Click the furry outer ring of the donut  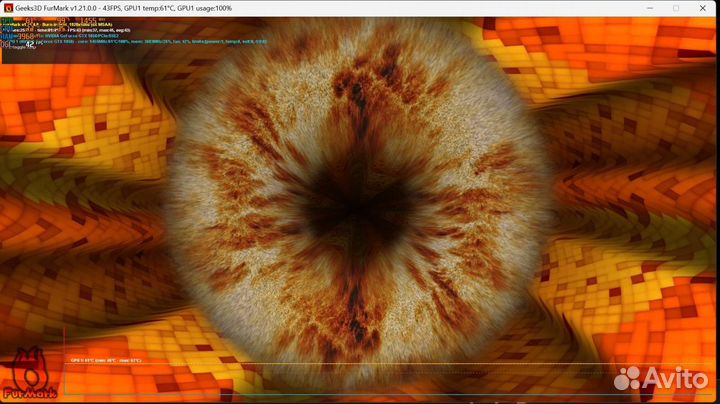point(230,150)
